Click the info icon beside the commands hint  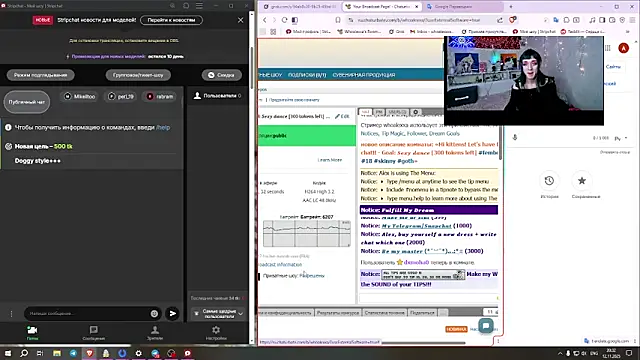(8, 127)
